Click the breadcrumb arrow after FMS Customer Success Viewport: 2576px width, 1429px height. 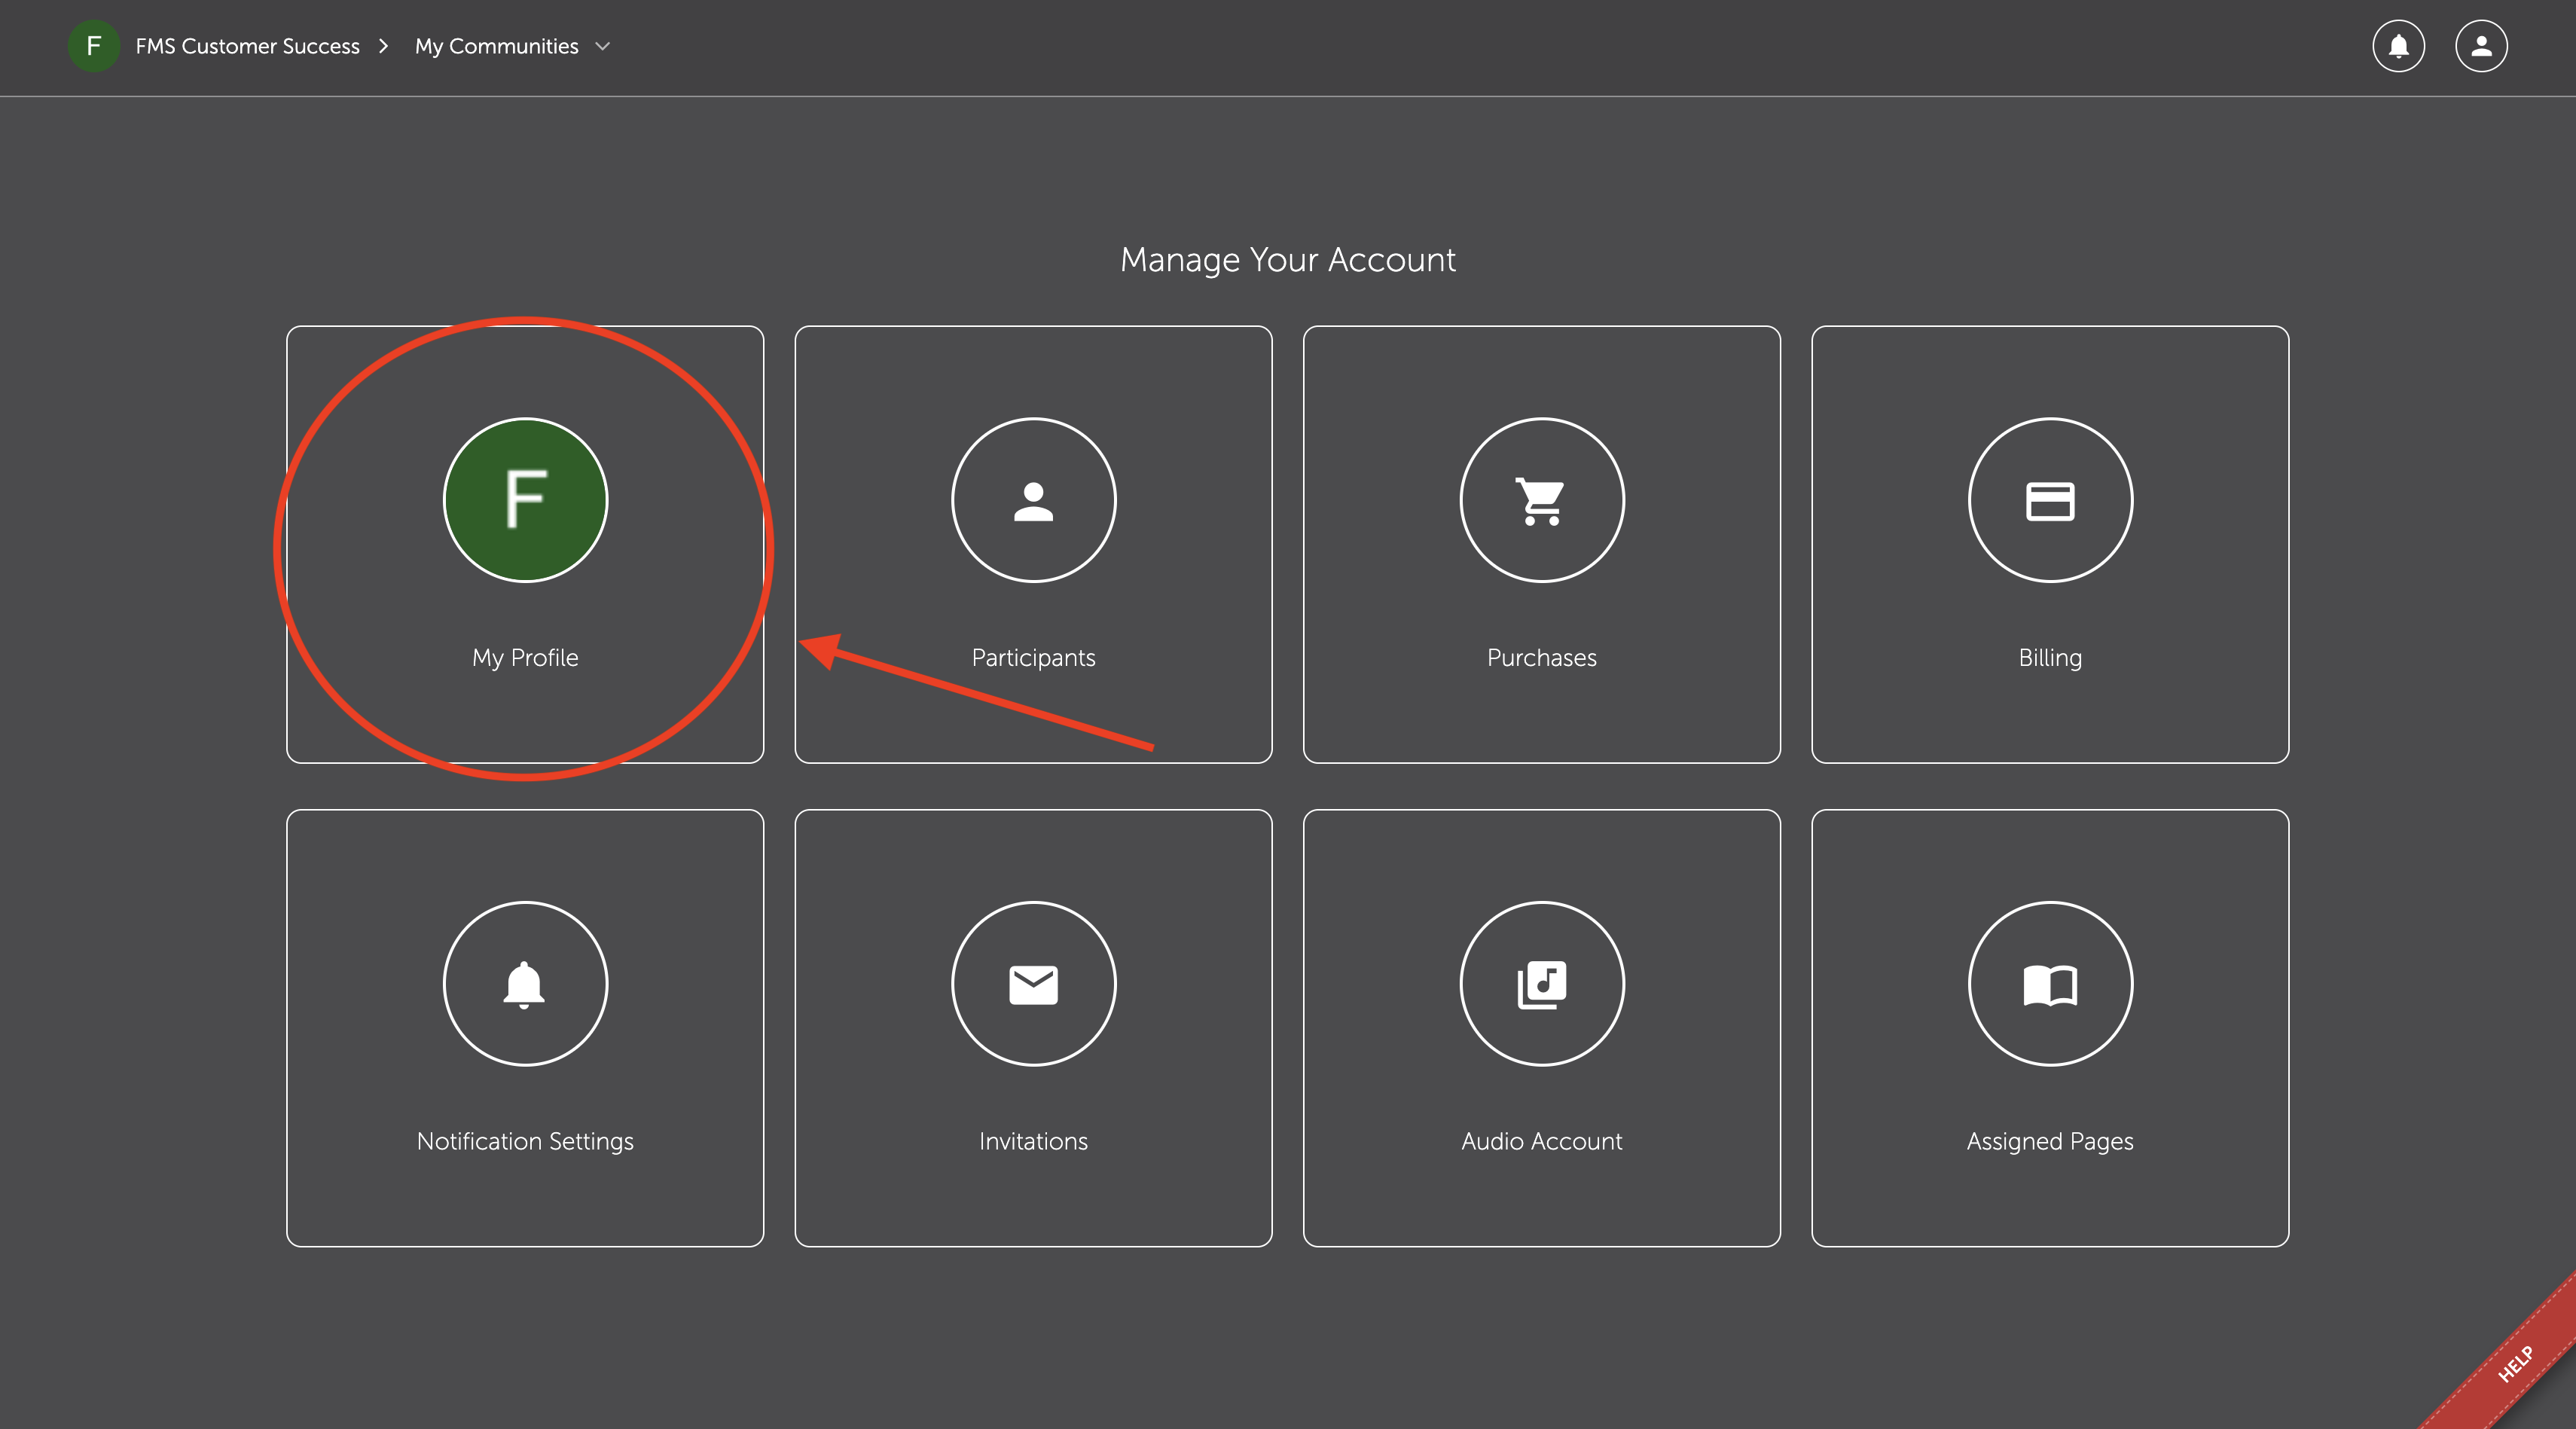click(x=383, y=46)
